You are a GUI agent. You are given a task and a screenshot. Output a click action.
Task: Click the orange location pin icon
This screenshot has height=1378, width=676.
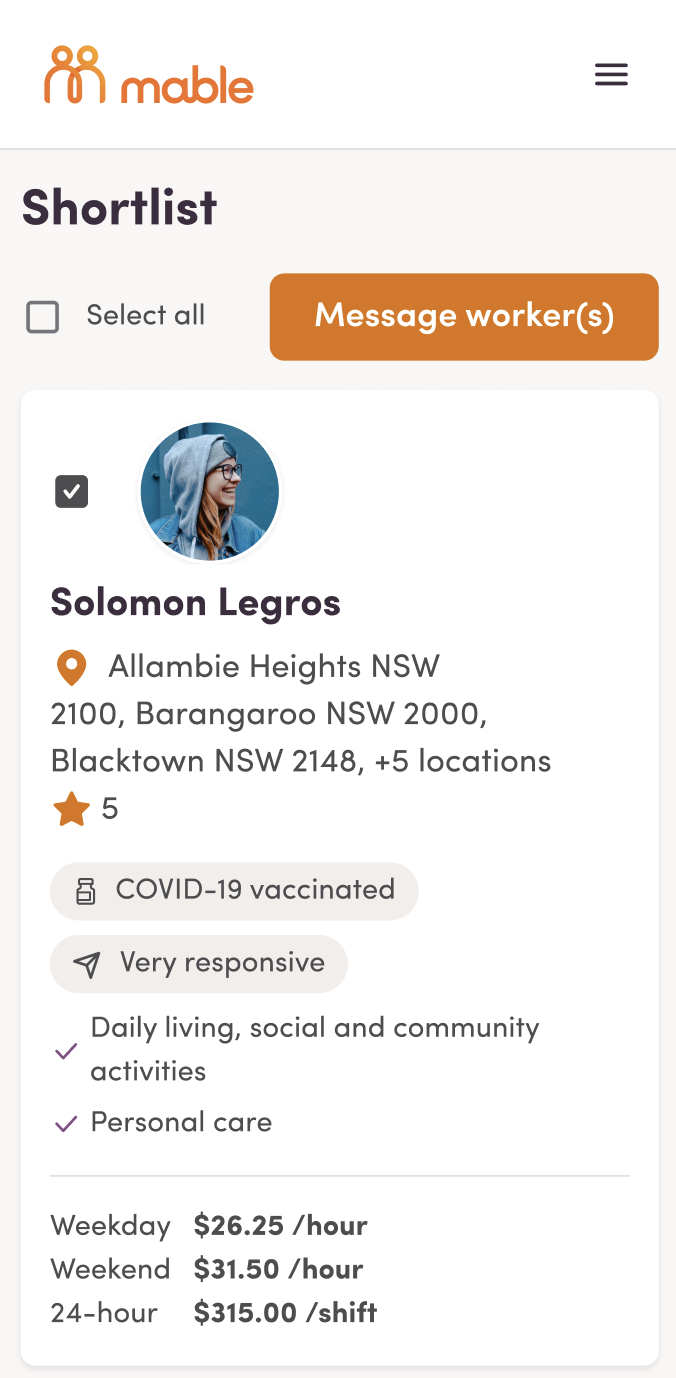click(71, 666)
